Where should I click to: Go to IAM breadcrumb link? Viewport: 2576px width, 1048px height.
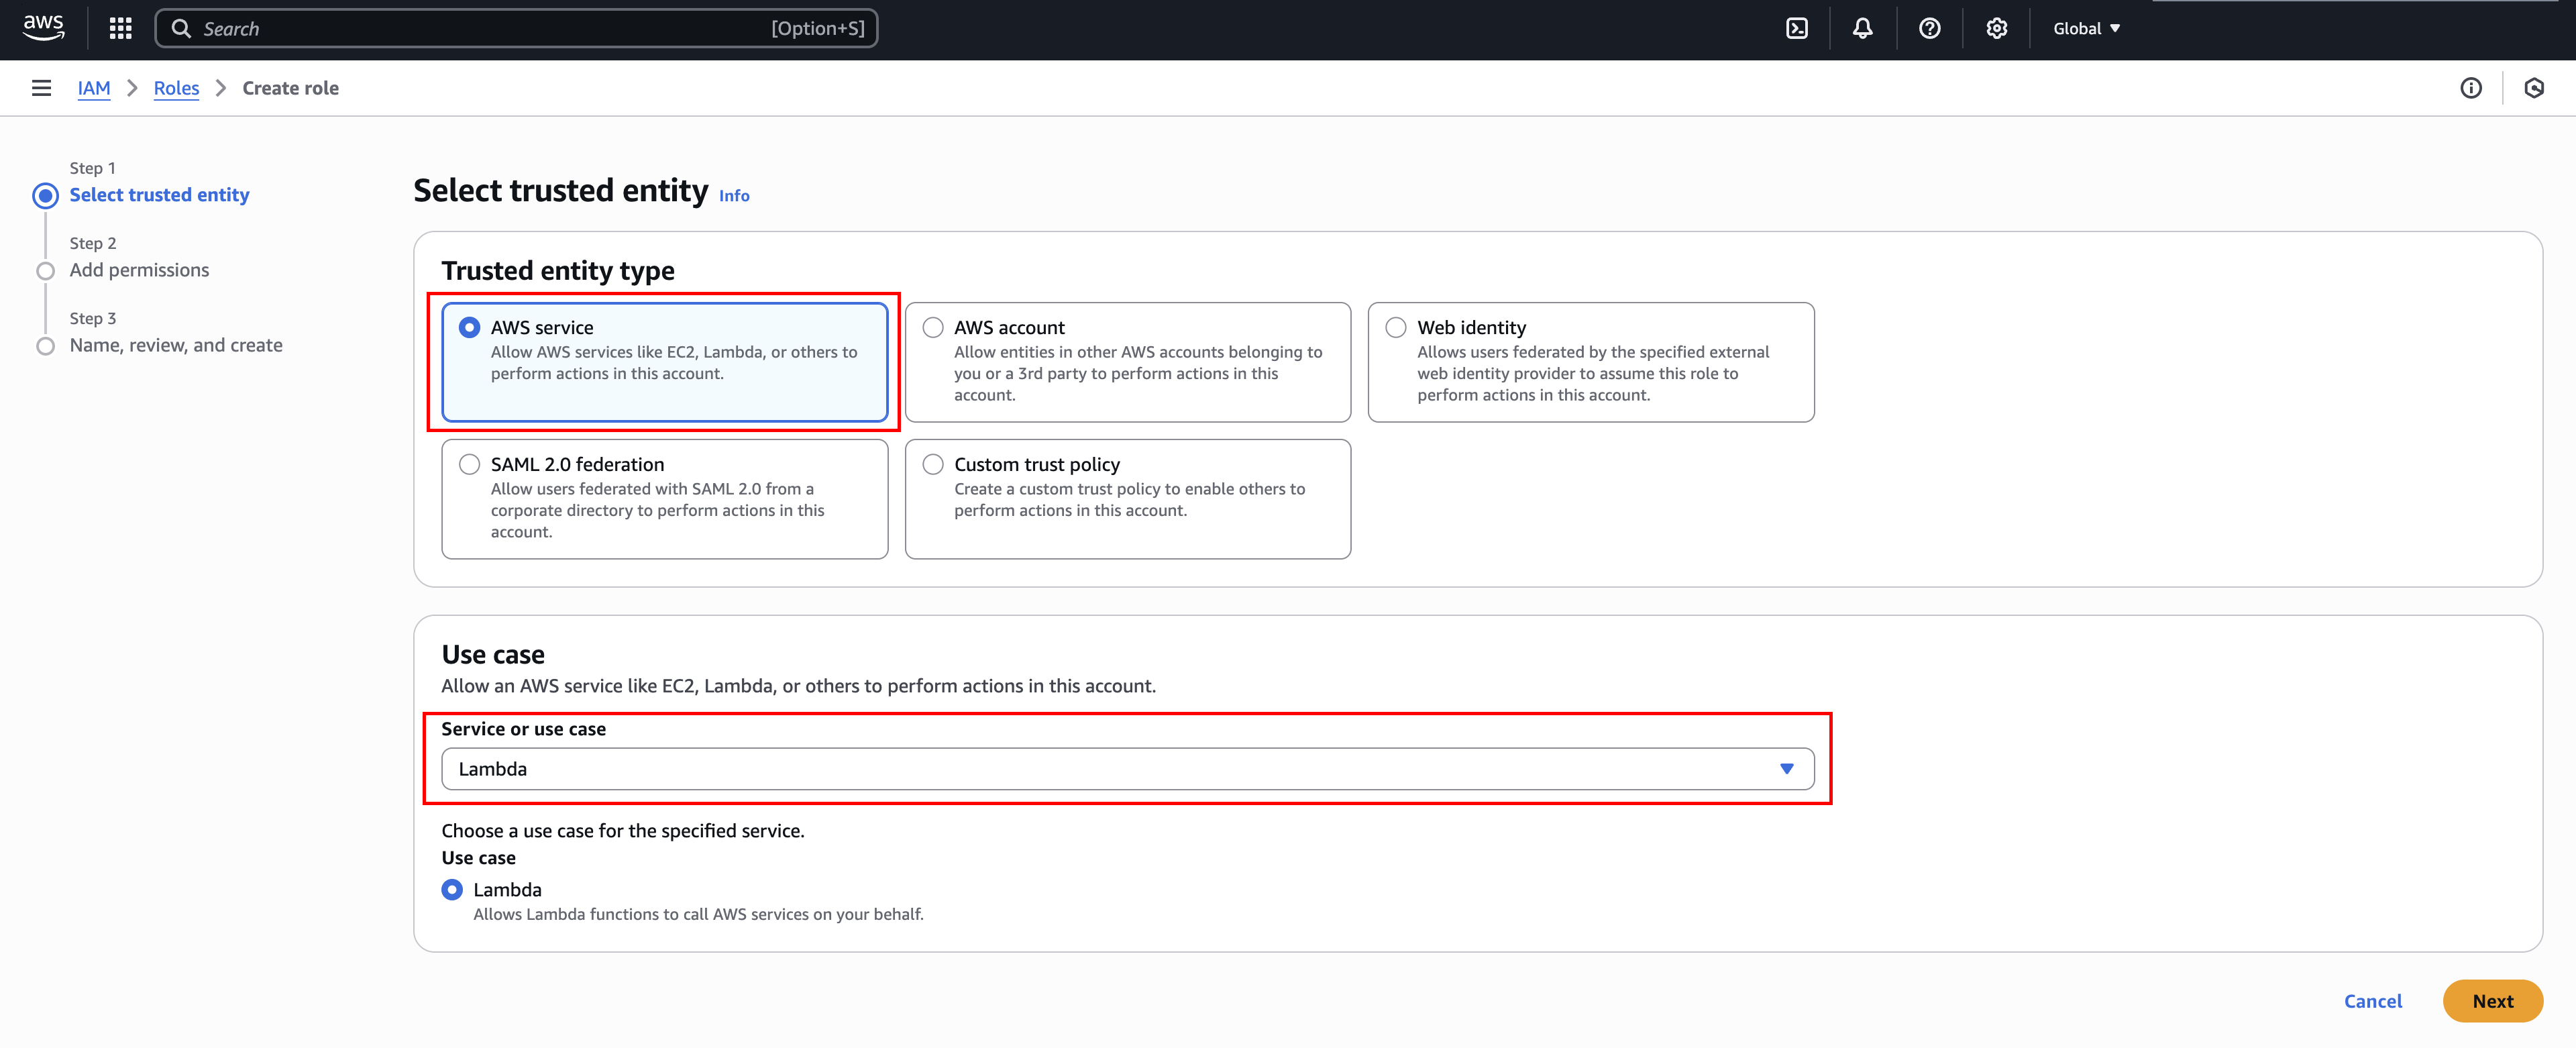(x=94, y=88)
